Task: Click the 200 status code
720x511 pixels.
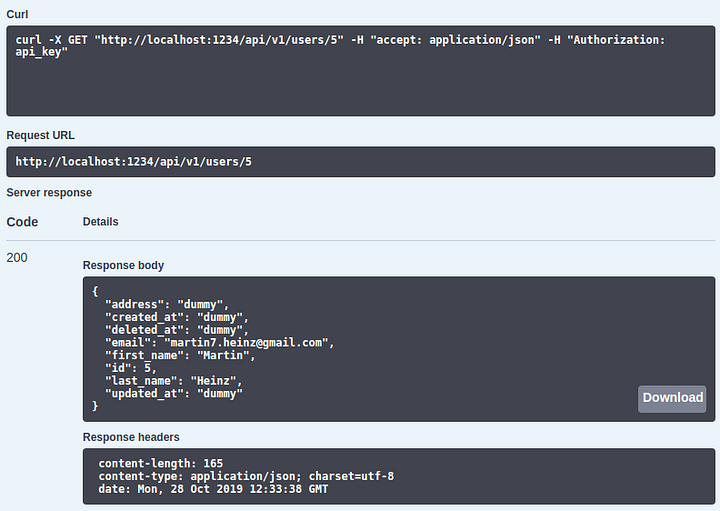Action: (17, 258)
